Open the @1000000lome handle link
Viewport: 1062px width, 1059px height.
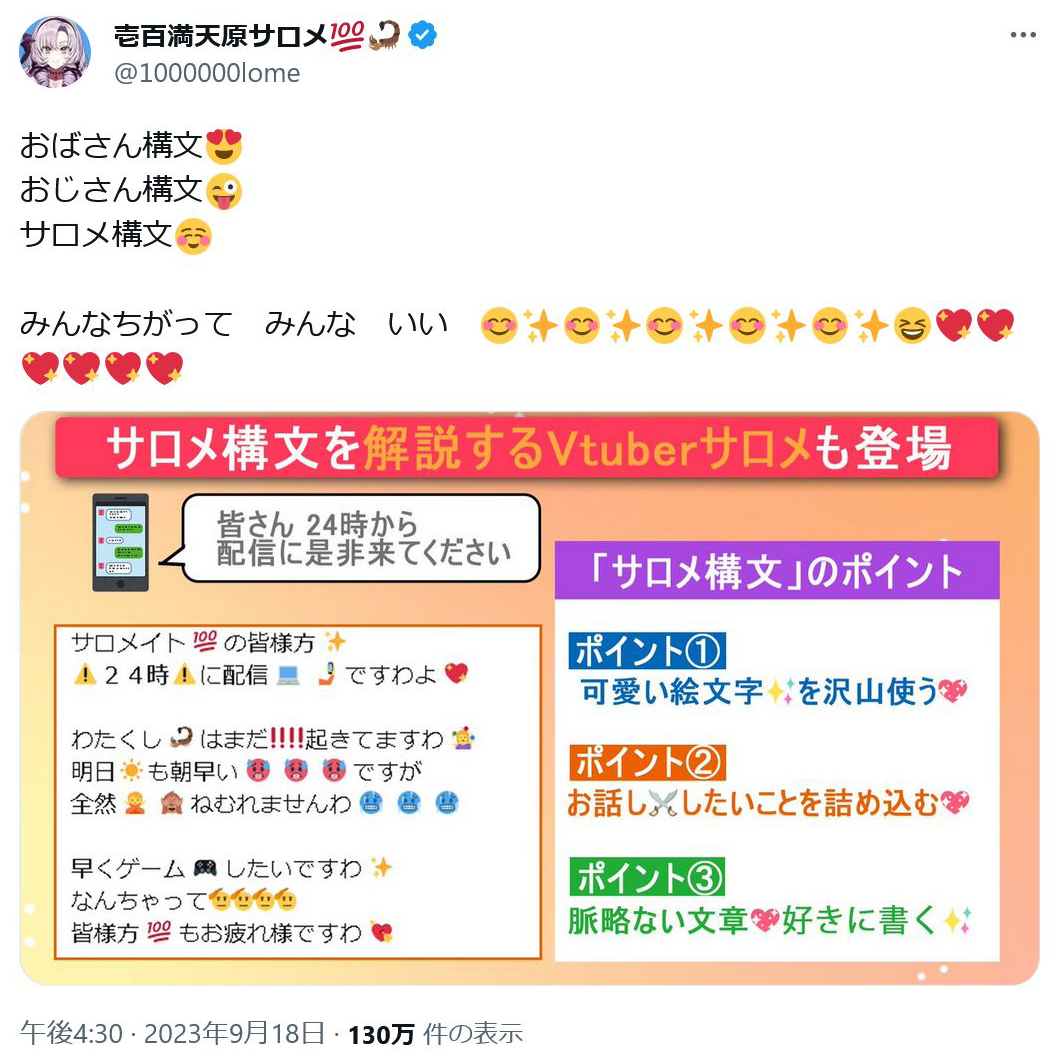(x=207, y=73)
